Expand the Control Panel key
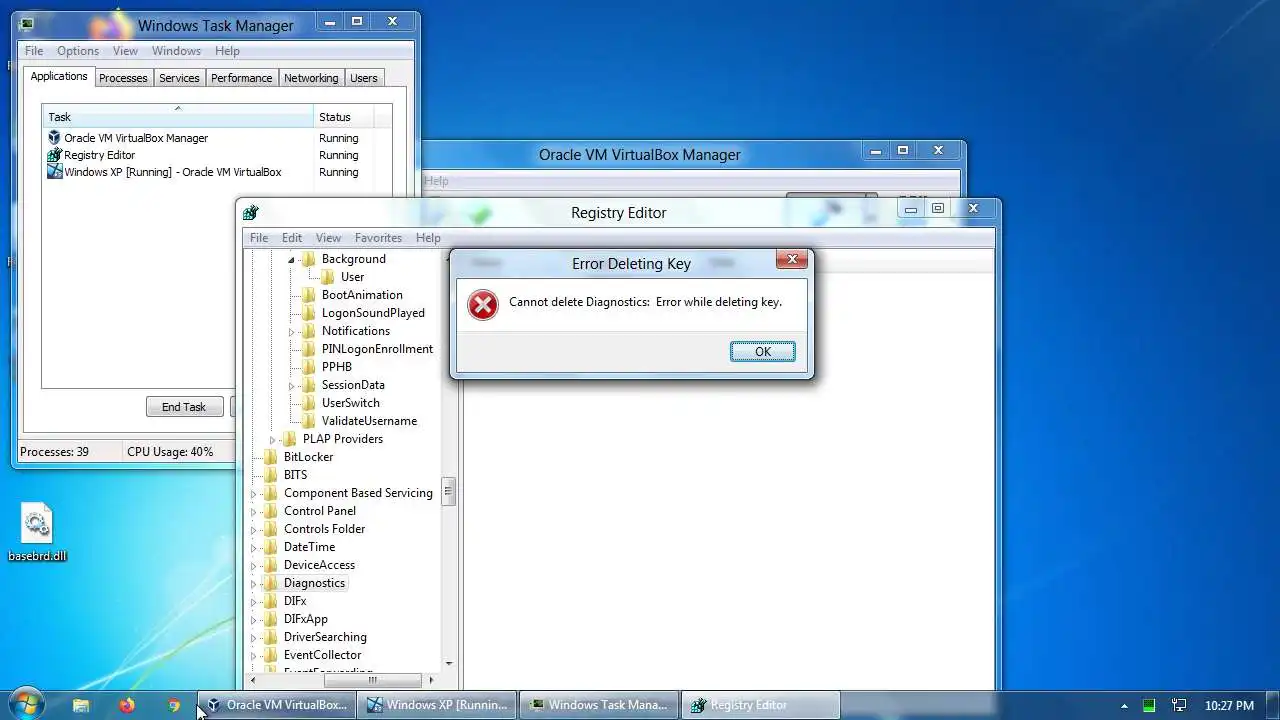 [254, 511]
